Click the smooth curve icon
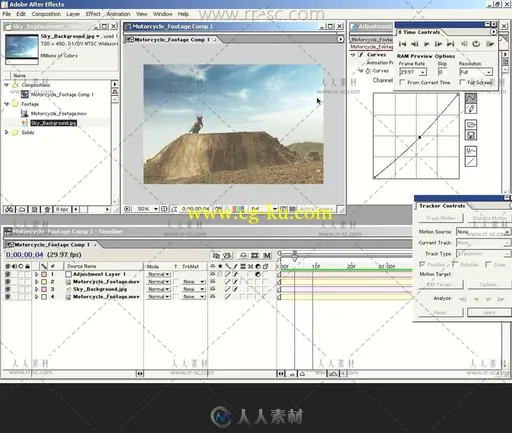Screen dimensions: 512x433 point(471,151)
